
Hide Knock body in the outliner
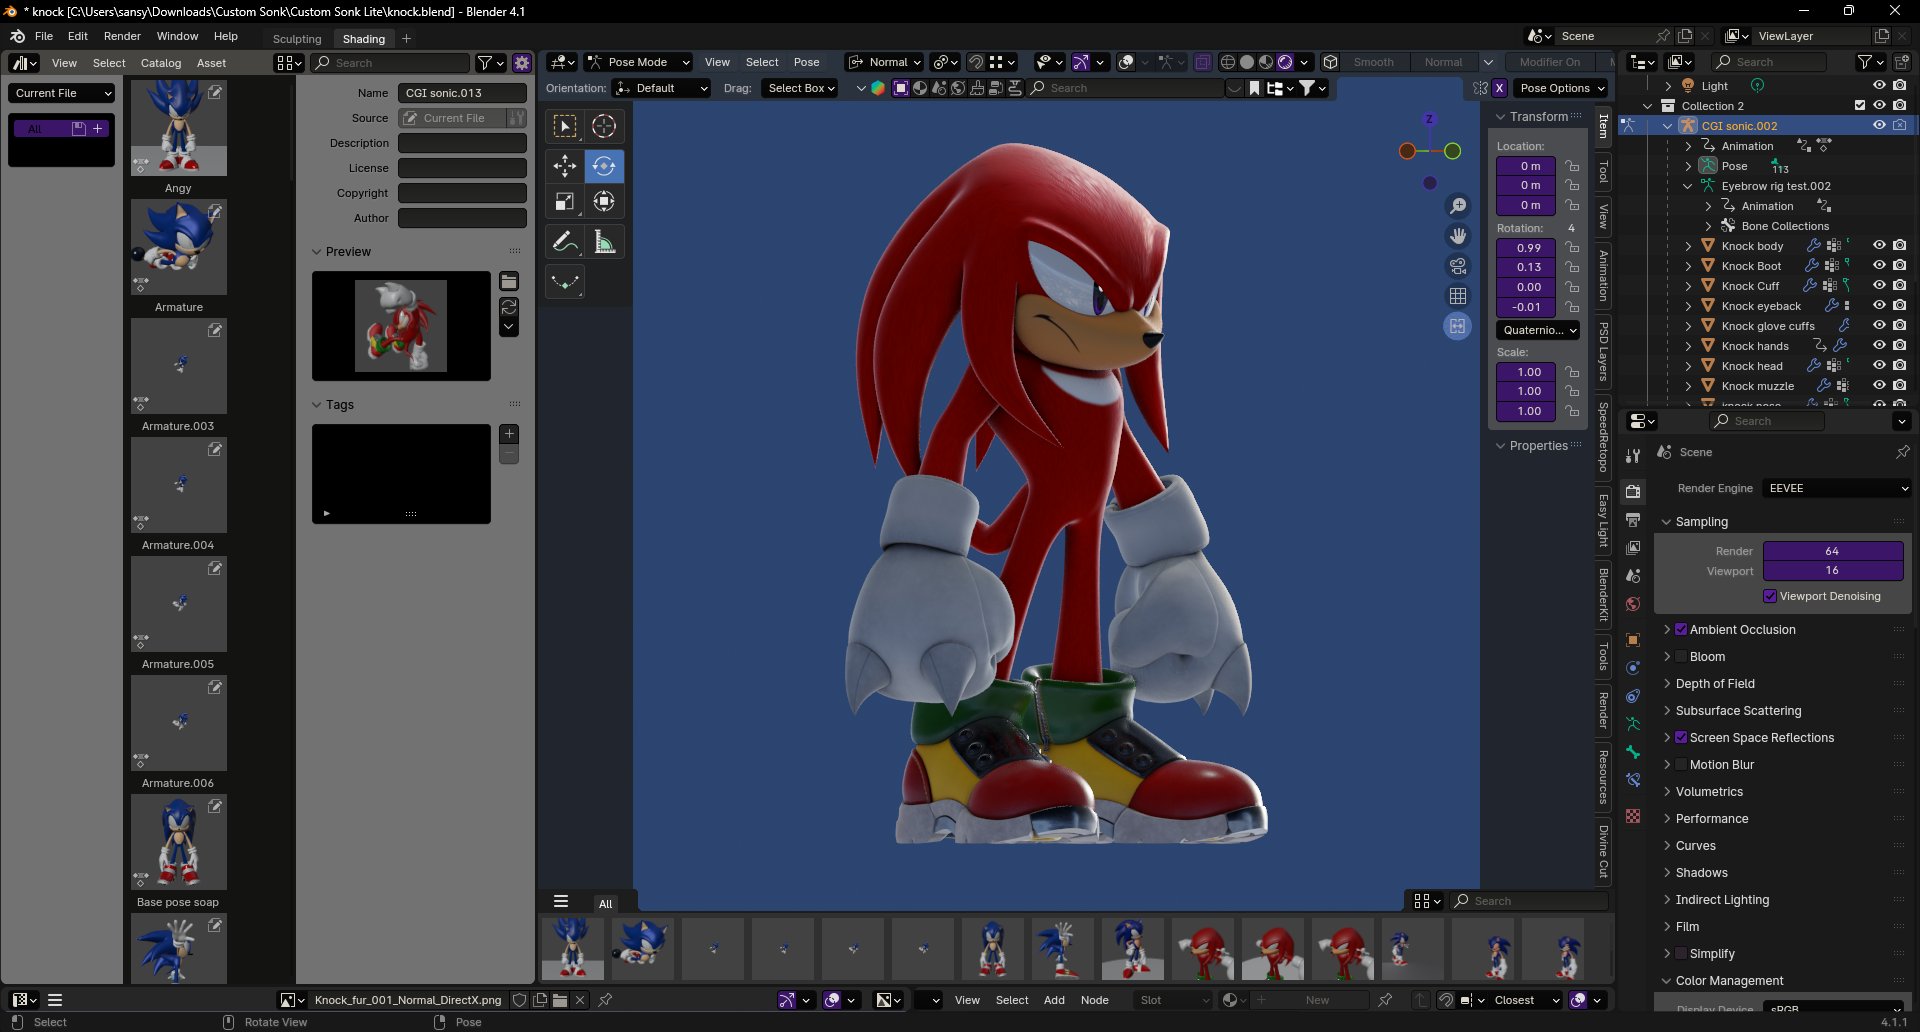point(1879,246)
